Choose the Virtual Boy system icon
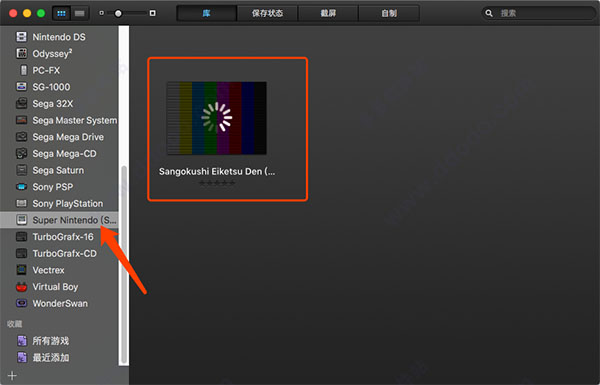This screenshot has width=600, height=385. 21,287
